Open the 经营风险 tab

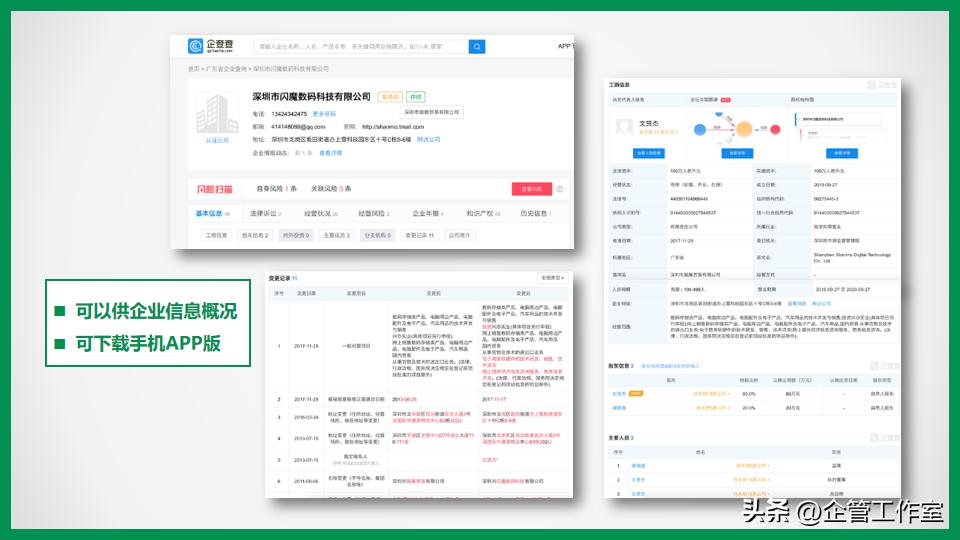click(x=373, y=213)
